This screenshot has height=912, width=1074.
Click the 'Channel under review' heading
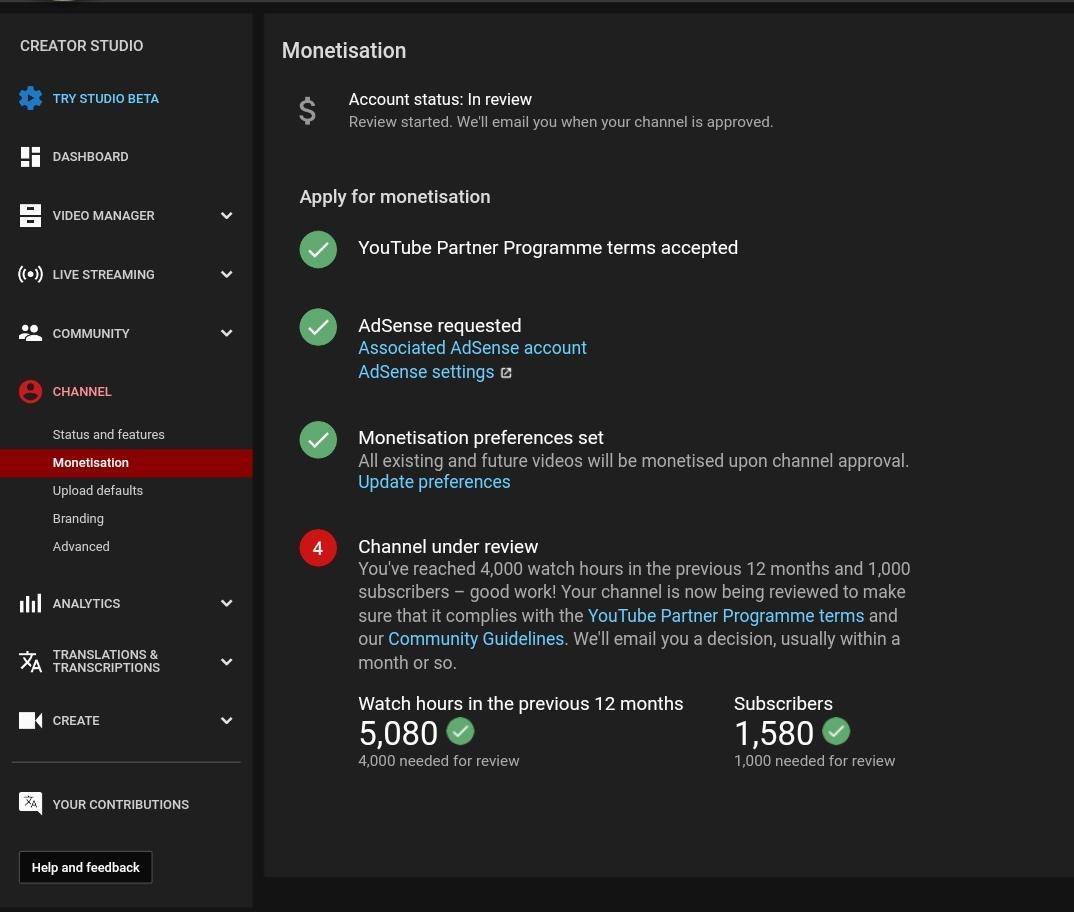coord(448,547)
